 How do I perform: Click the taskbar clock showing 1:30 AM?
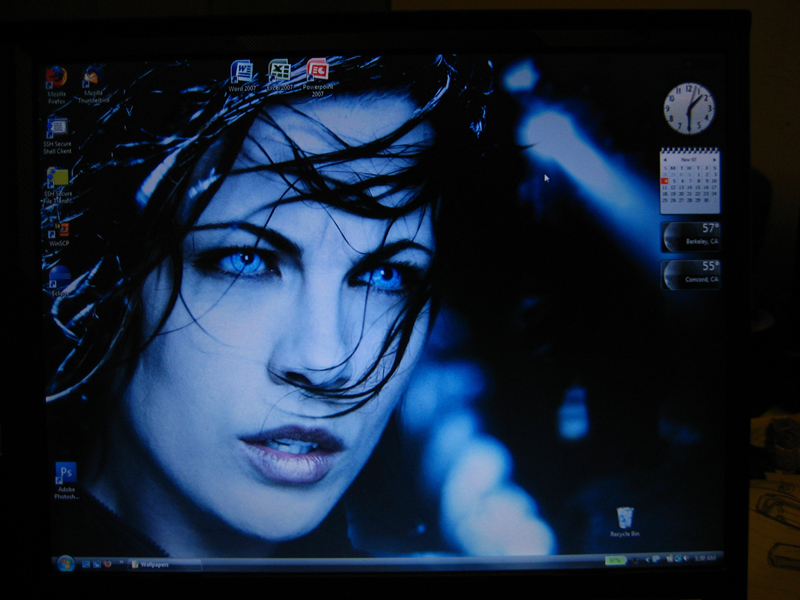[706, 558]
